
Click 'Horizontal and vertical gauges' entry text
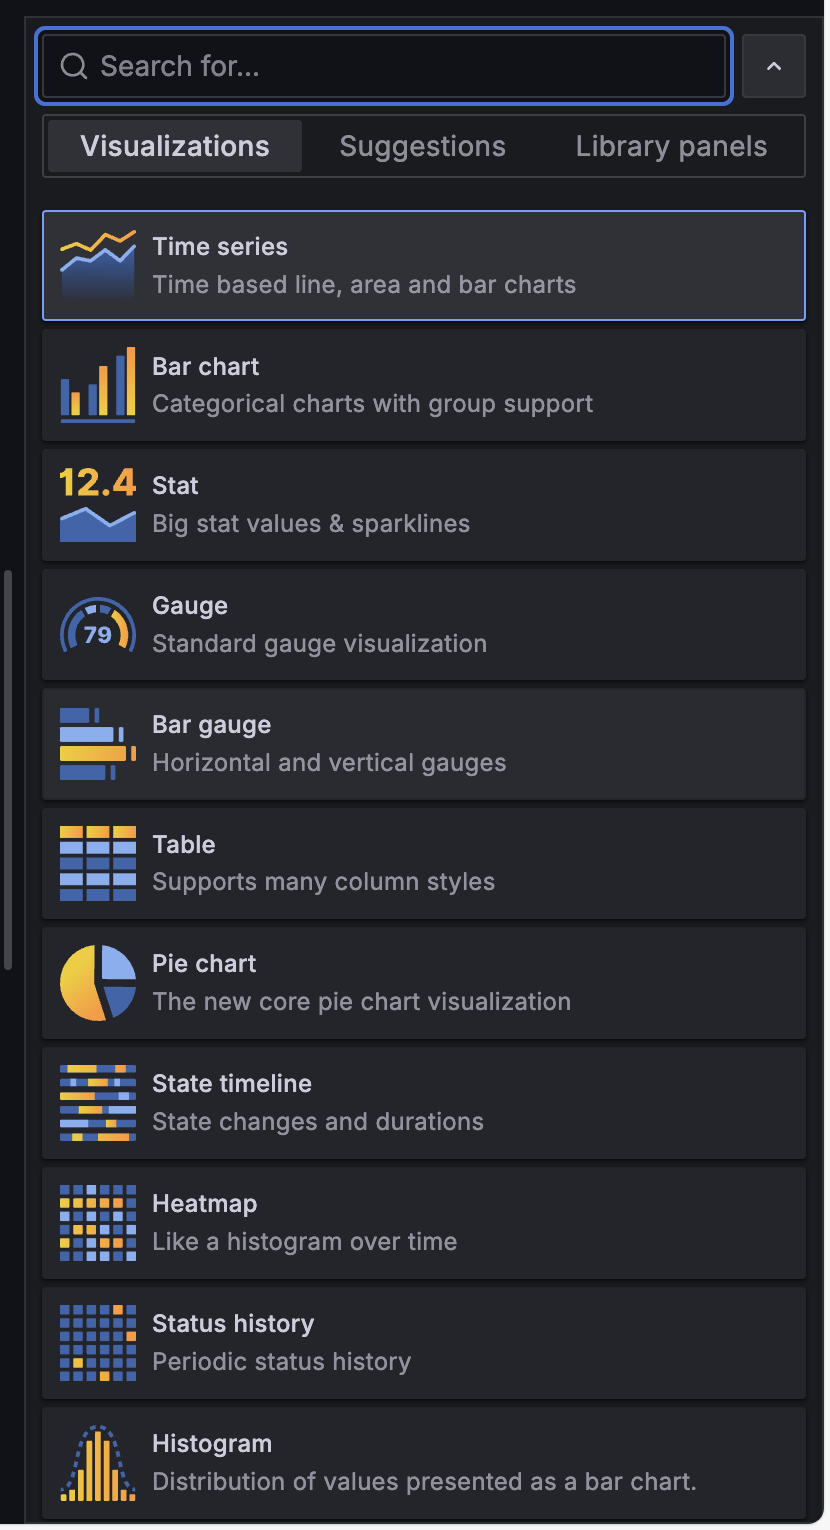pyautogui.click(x=329, y=763)
